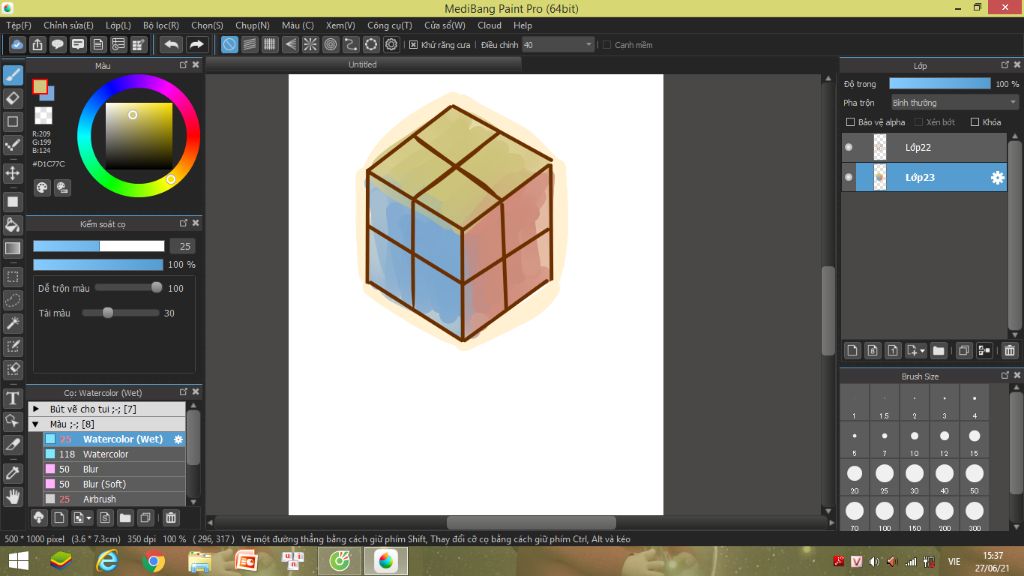Open the add-brush dropdown in brush panel

pyautogui.click(x=82, y=518)
